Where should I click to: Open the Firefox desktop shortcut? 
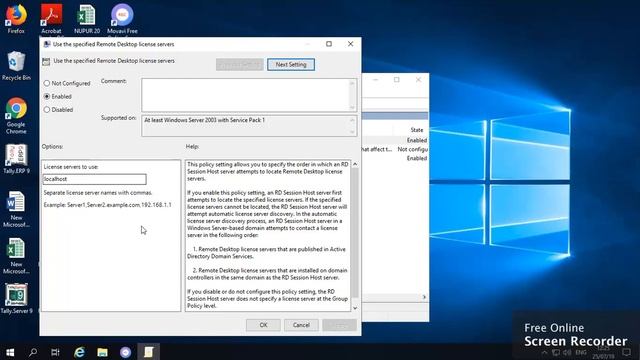[x=16, y=19]
